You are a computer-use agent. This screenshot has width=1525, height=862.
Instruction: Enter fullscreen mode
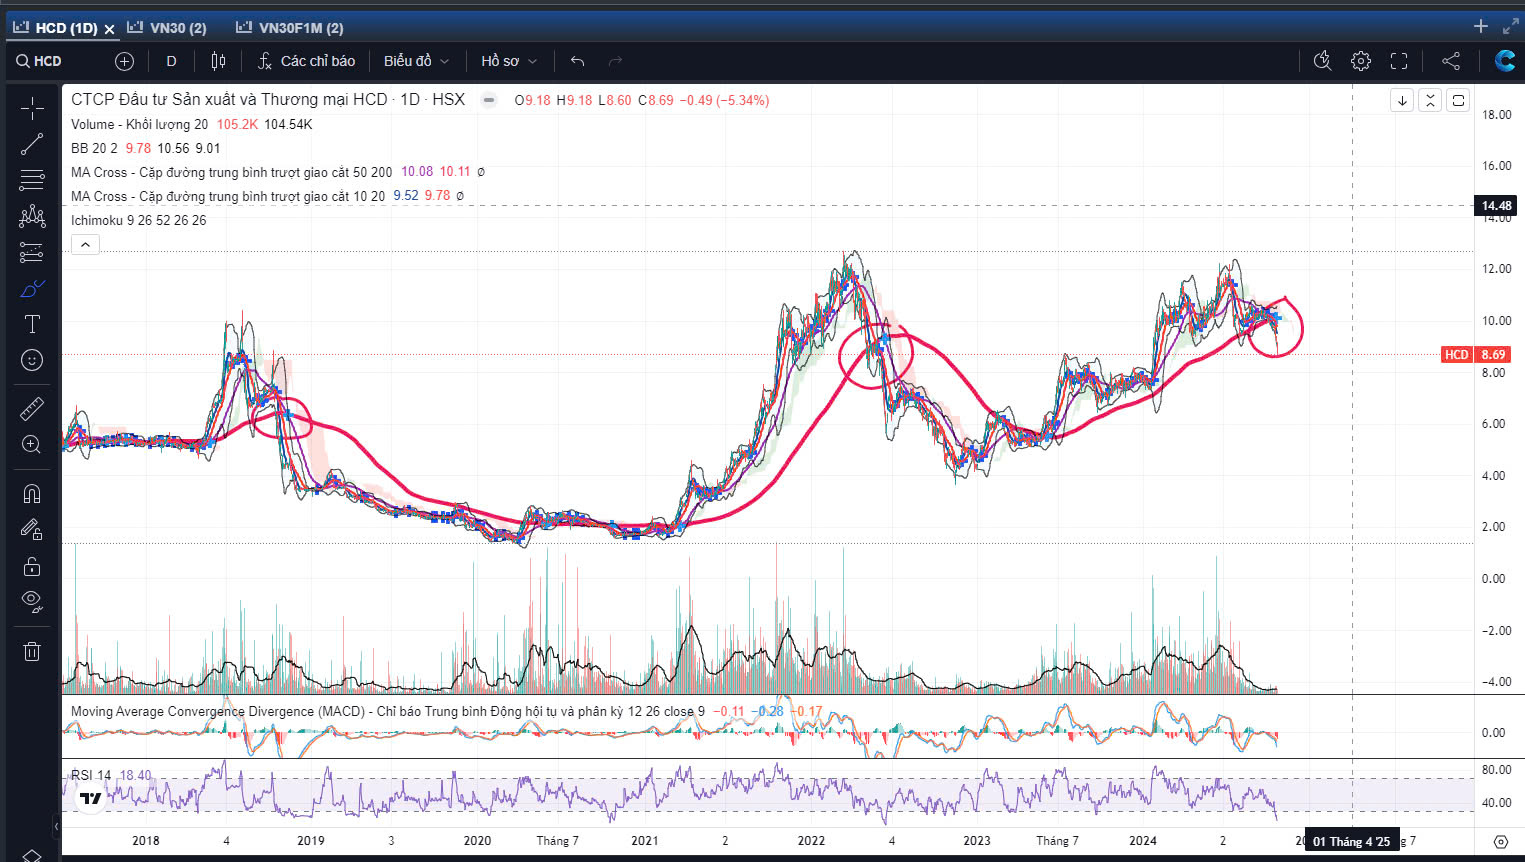tap(1399, 61)
